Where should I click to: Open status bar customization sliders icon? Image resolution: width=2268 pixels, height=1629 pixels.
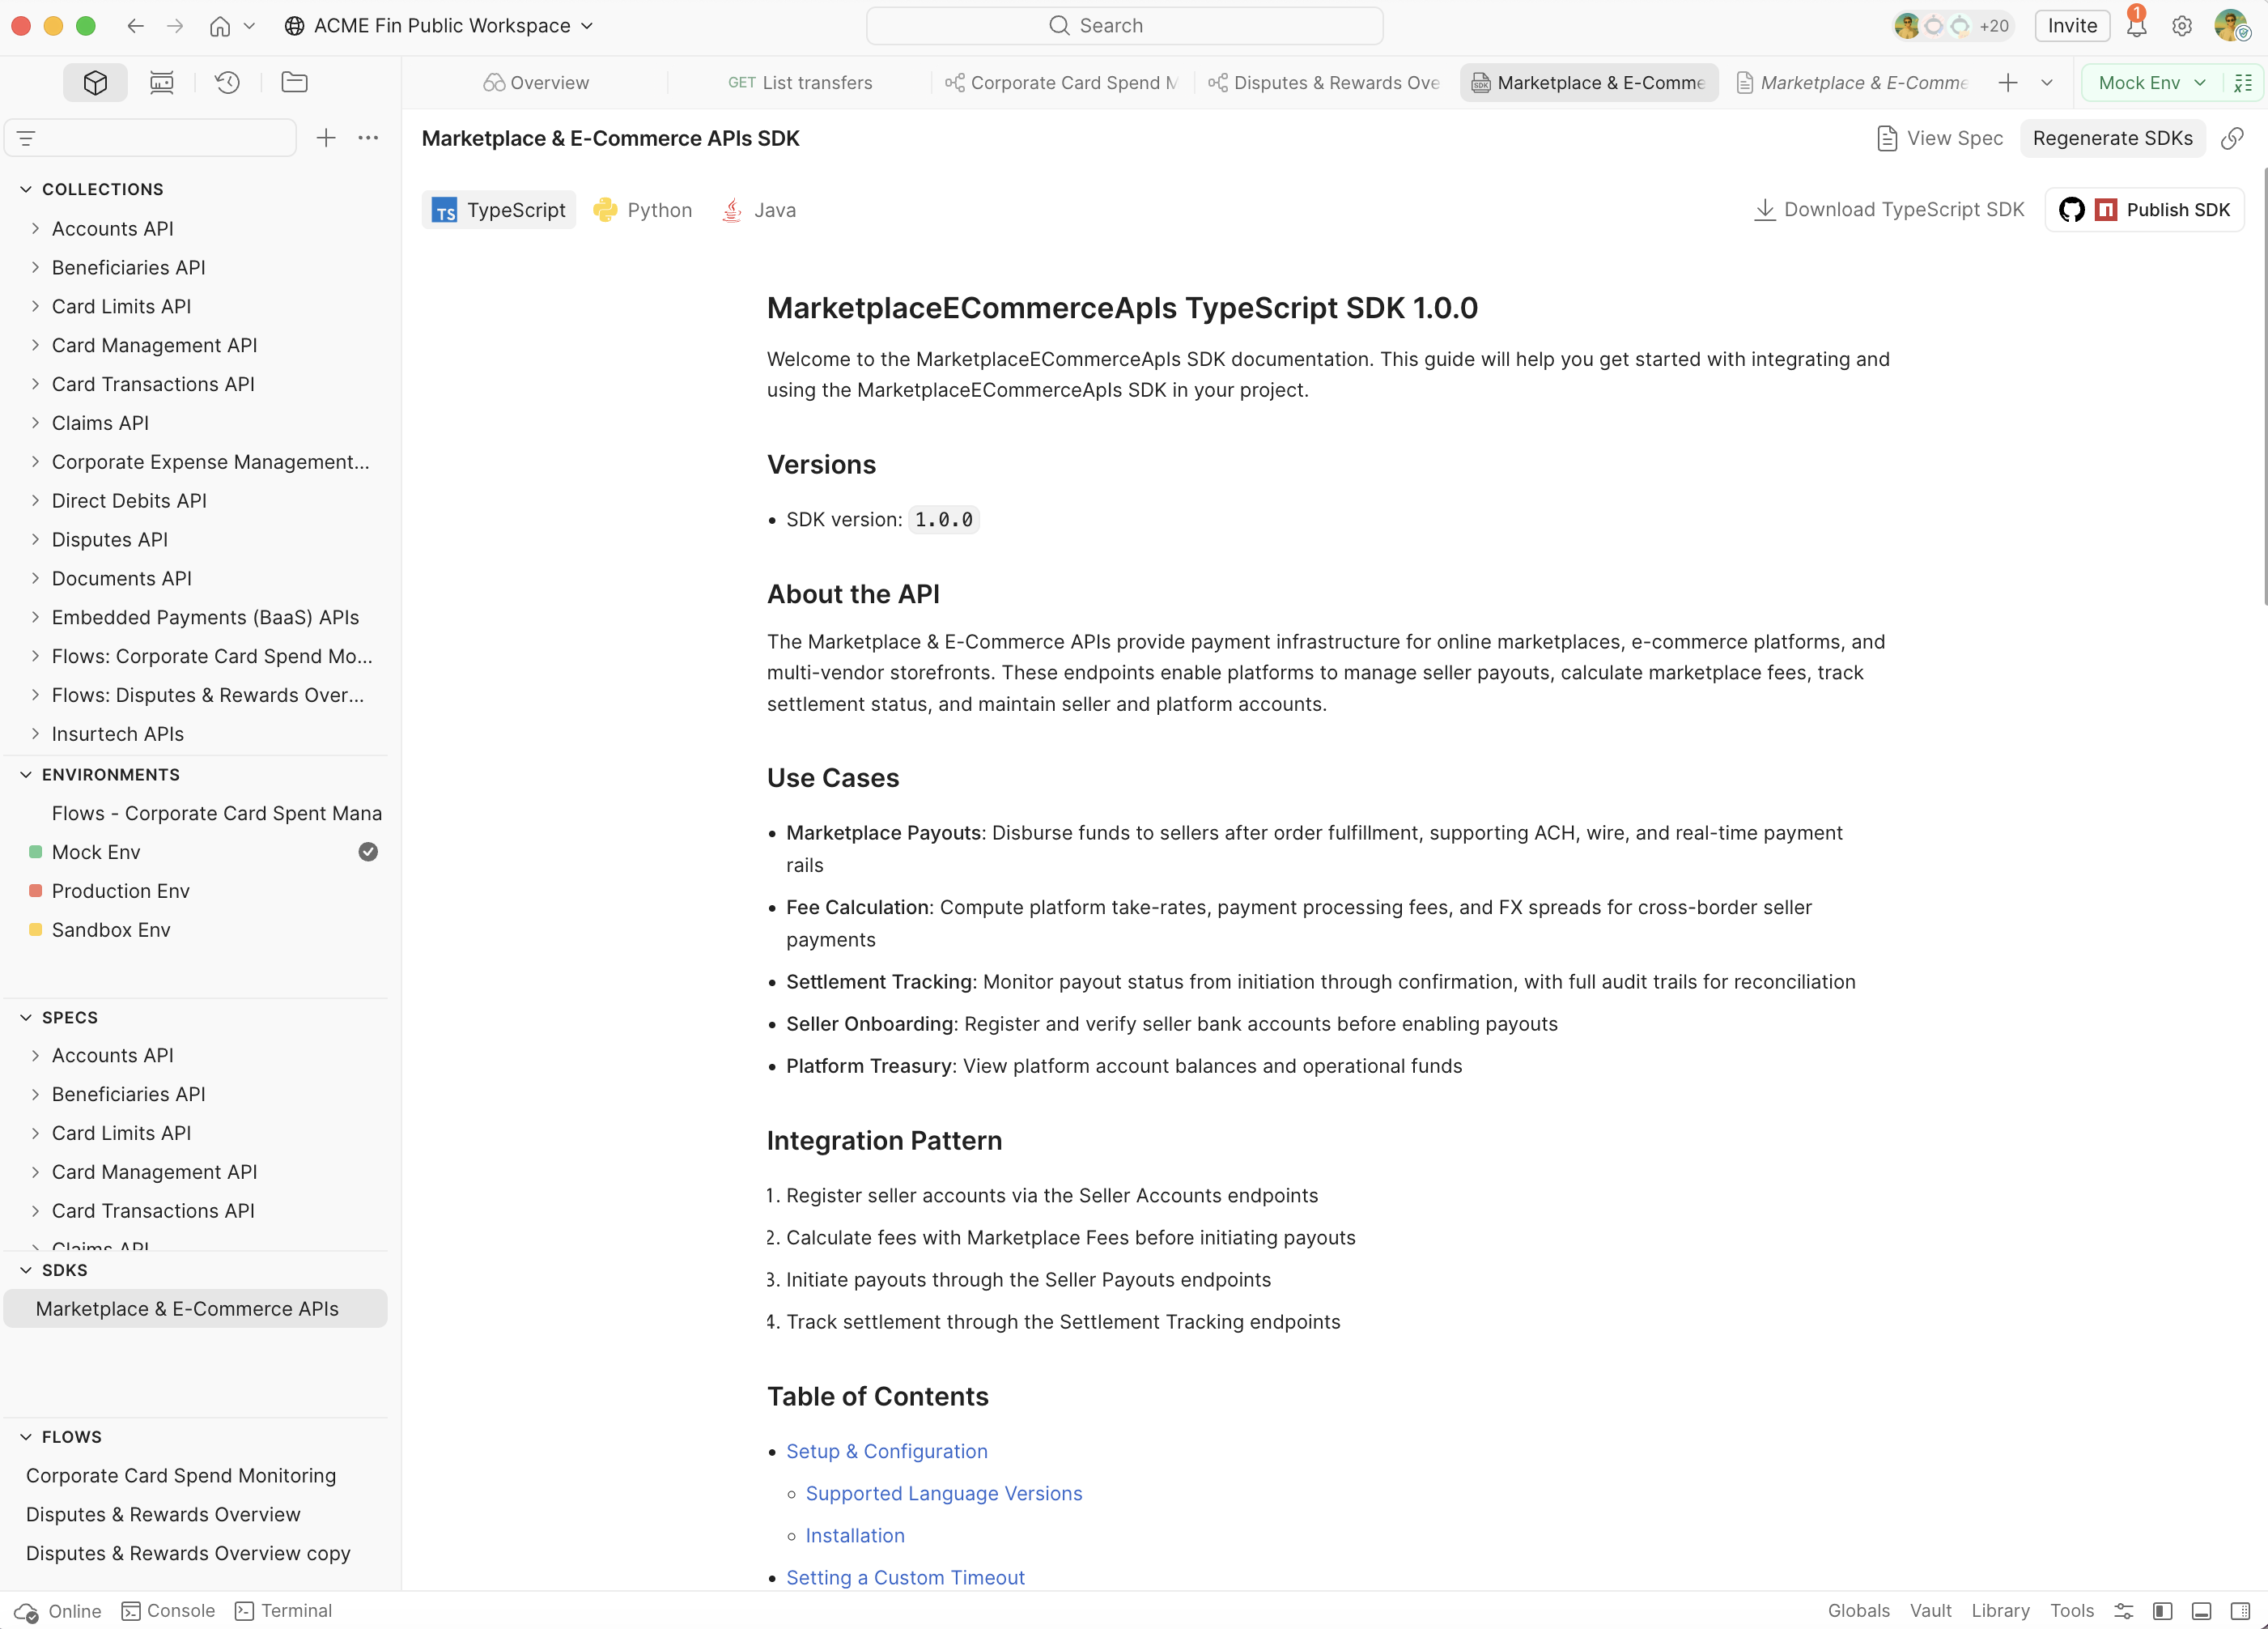point(2123,1610)
